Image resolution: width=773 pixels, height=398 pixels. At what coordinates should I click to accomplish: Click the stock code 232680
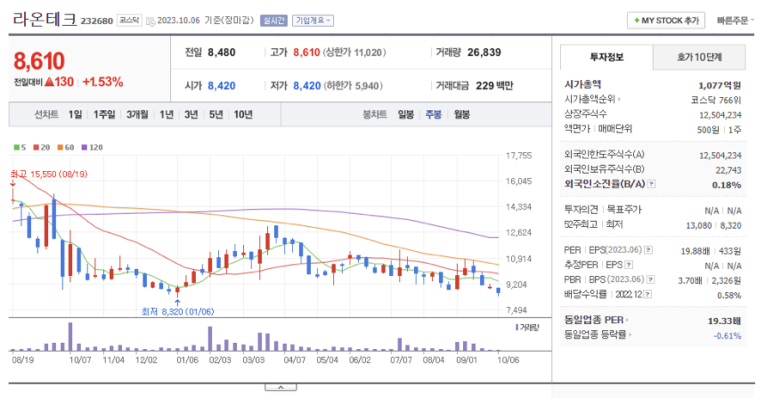click(x=97, y=21)
